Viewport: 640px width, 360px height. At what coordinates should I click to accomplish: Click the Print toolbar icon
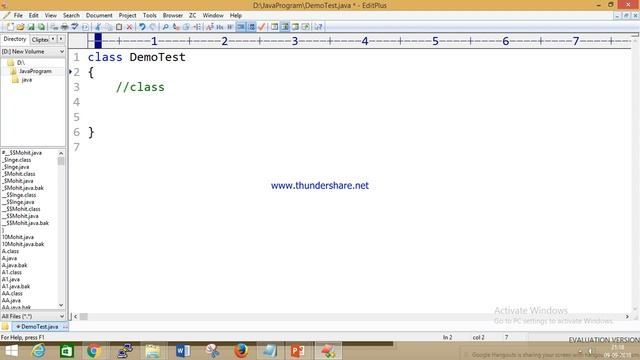click(64, 27)
